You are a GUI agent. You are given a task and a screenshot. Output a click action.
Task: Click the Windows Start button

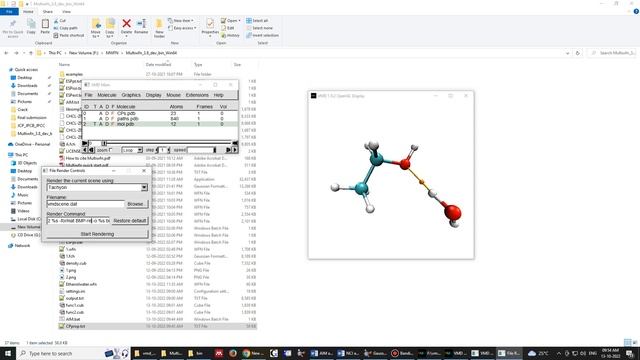[x=8, y=353]
